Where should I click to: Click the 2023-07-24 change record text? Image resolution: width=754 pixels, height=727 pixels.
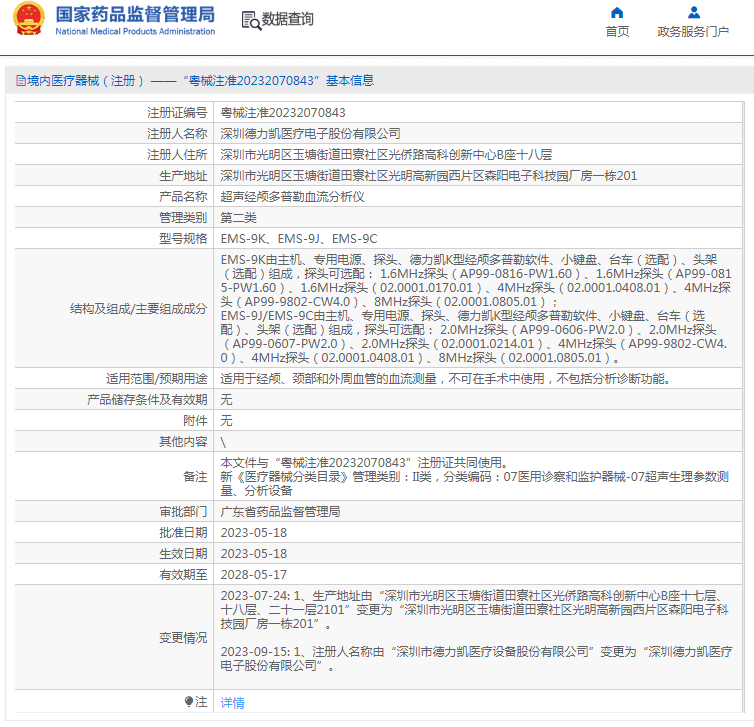point(475,610)
